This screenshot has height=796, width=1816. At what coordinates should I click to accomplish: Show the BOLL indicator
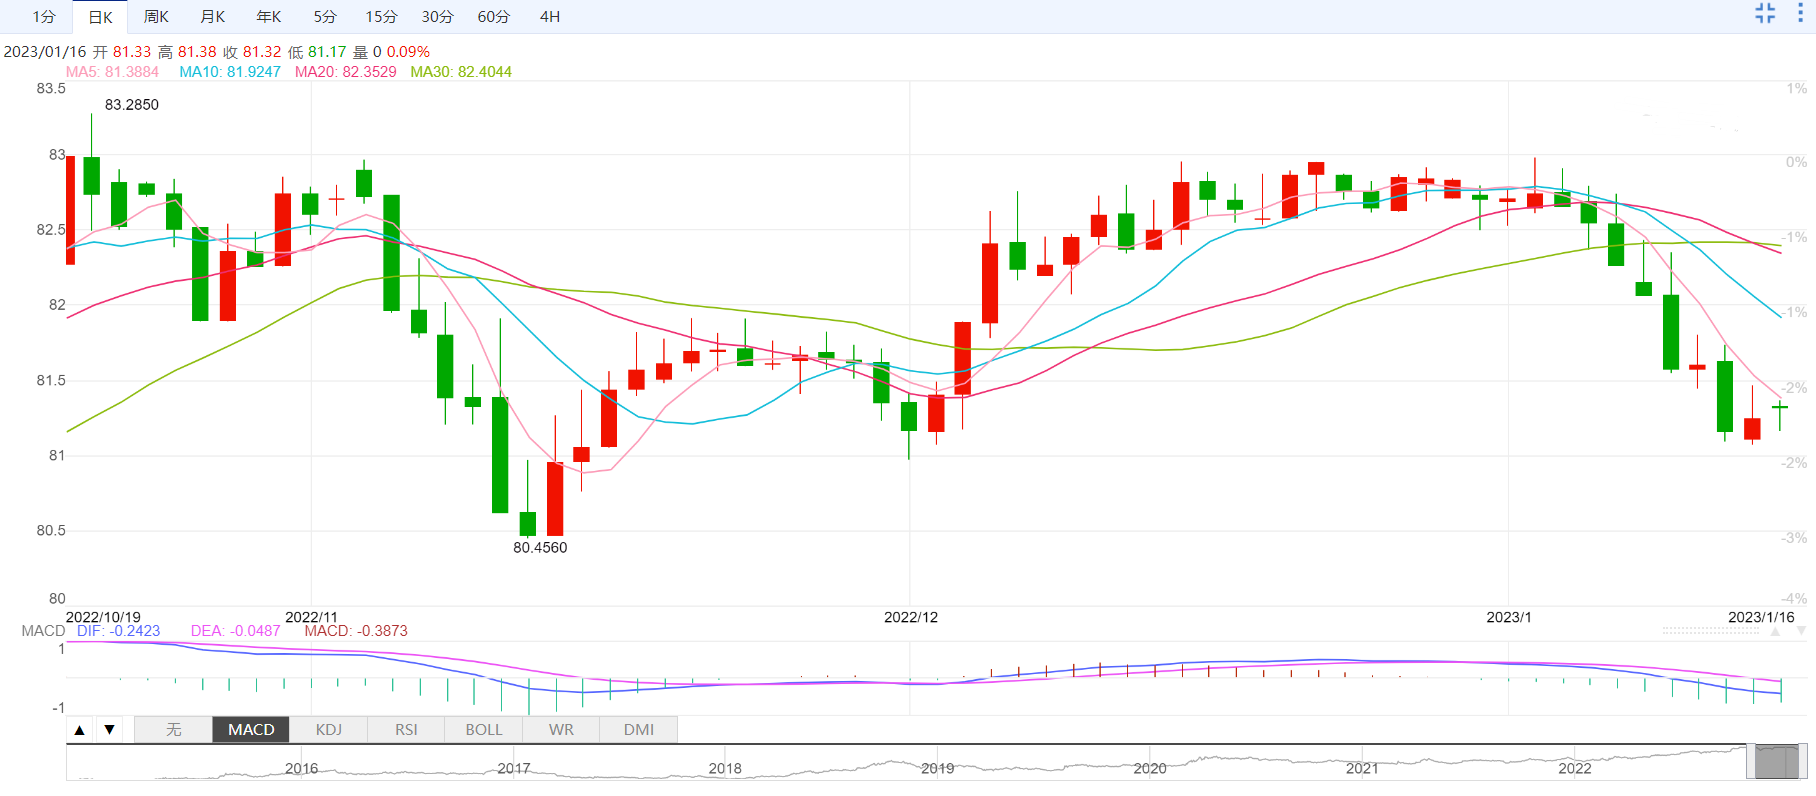click(x=484, y=730)
